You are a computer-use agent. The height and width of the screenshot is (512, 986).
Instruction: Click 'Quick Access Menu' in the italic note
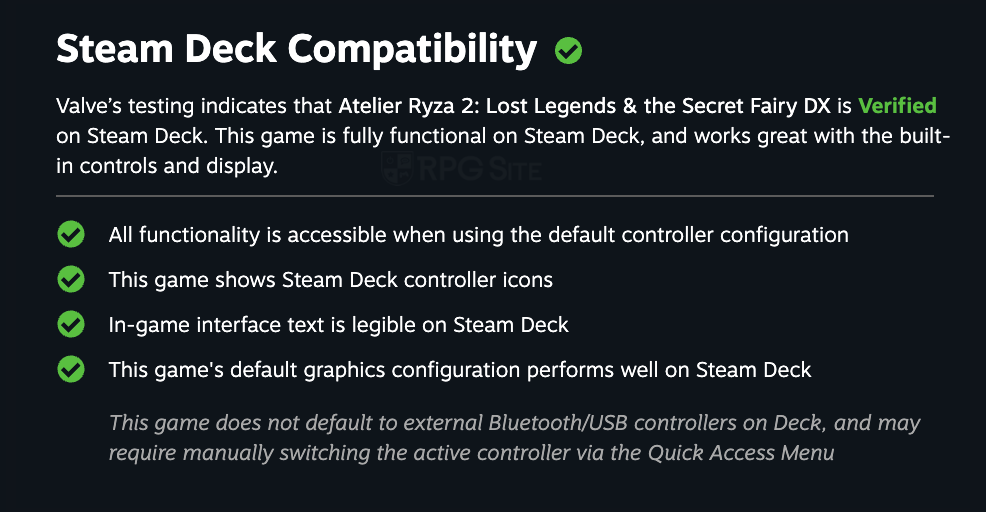point(741,453)
